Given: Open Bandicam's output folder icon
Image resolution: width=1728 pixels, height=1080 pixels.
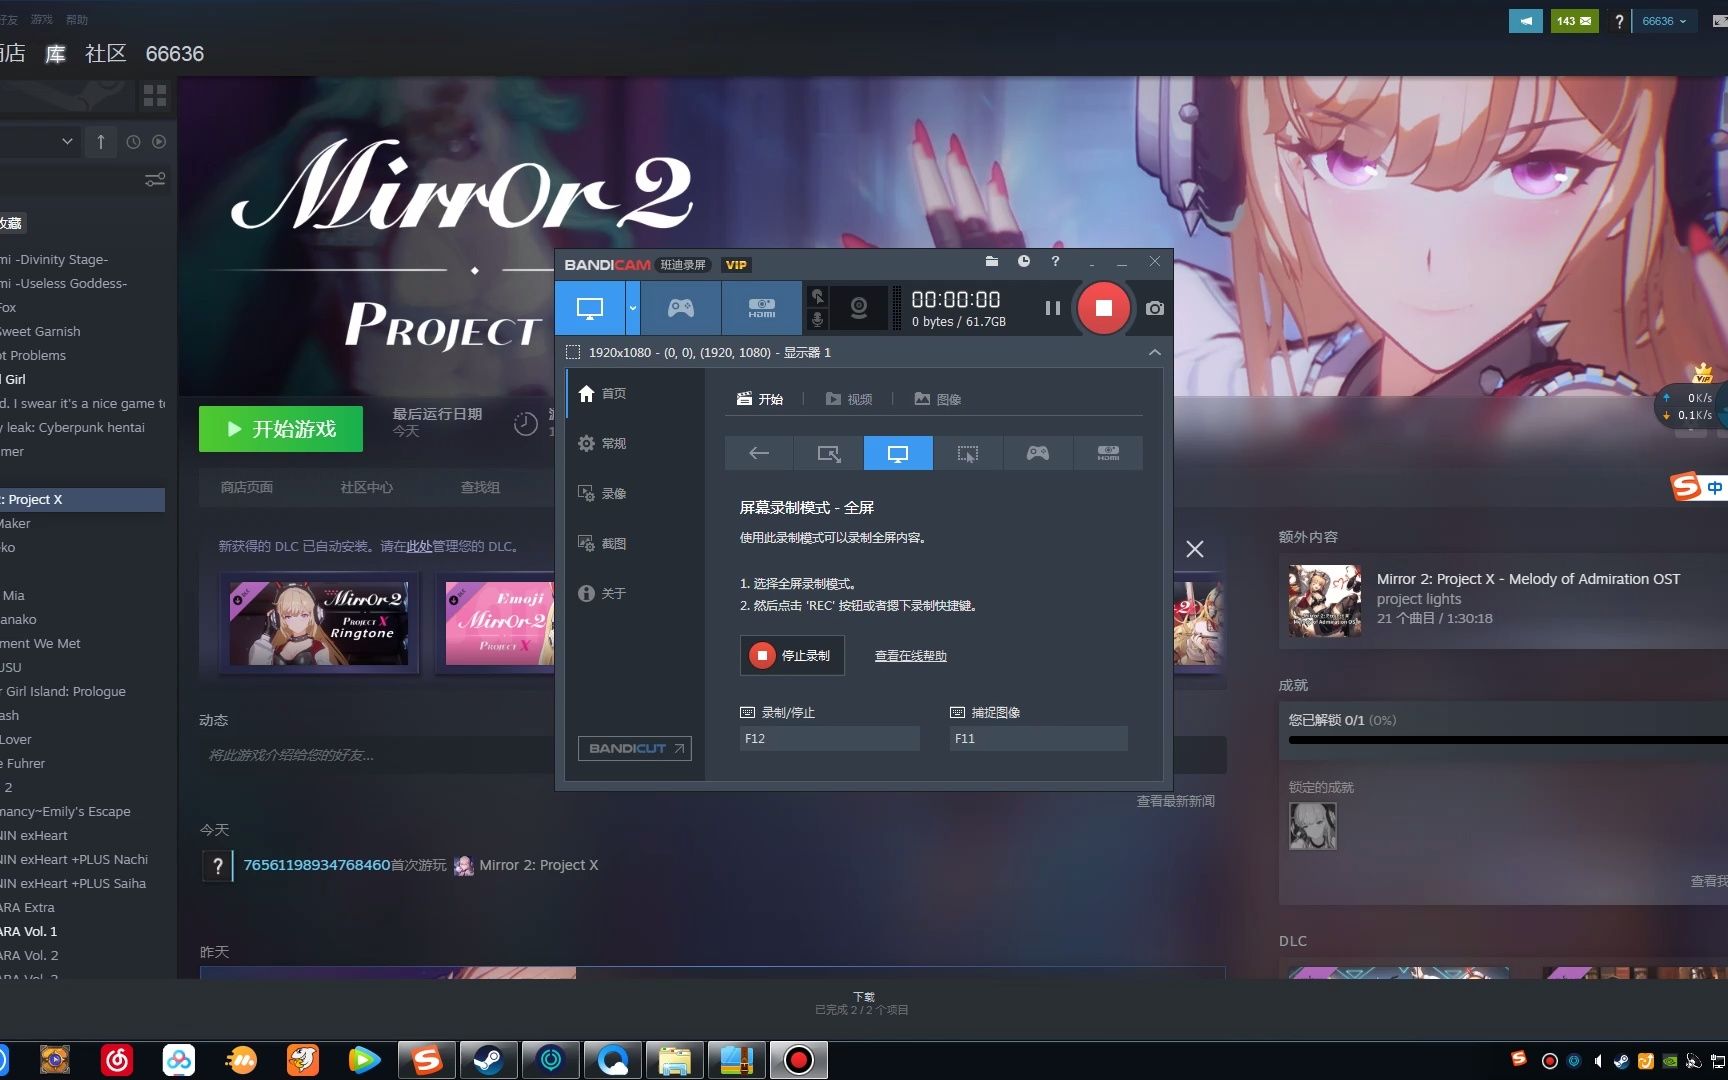Looking at the screenshot, I should 991,261.
